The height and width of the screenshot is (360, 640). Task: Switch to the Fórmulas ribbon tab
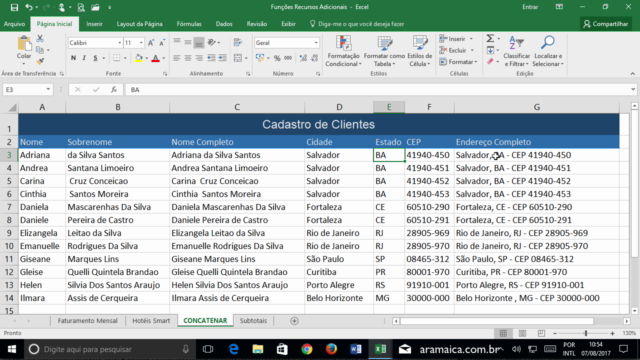click(189, 24)
